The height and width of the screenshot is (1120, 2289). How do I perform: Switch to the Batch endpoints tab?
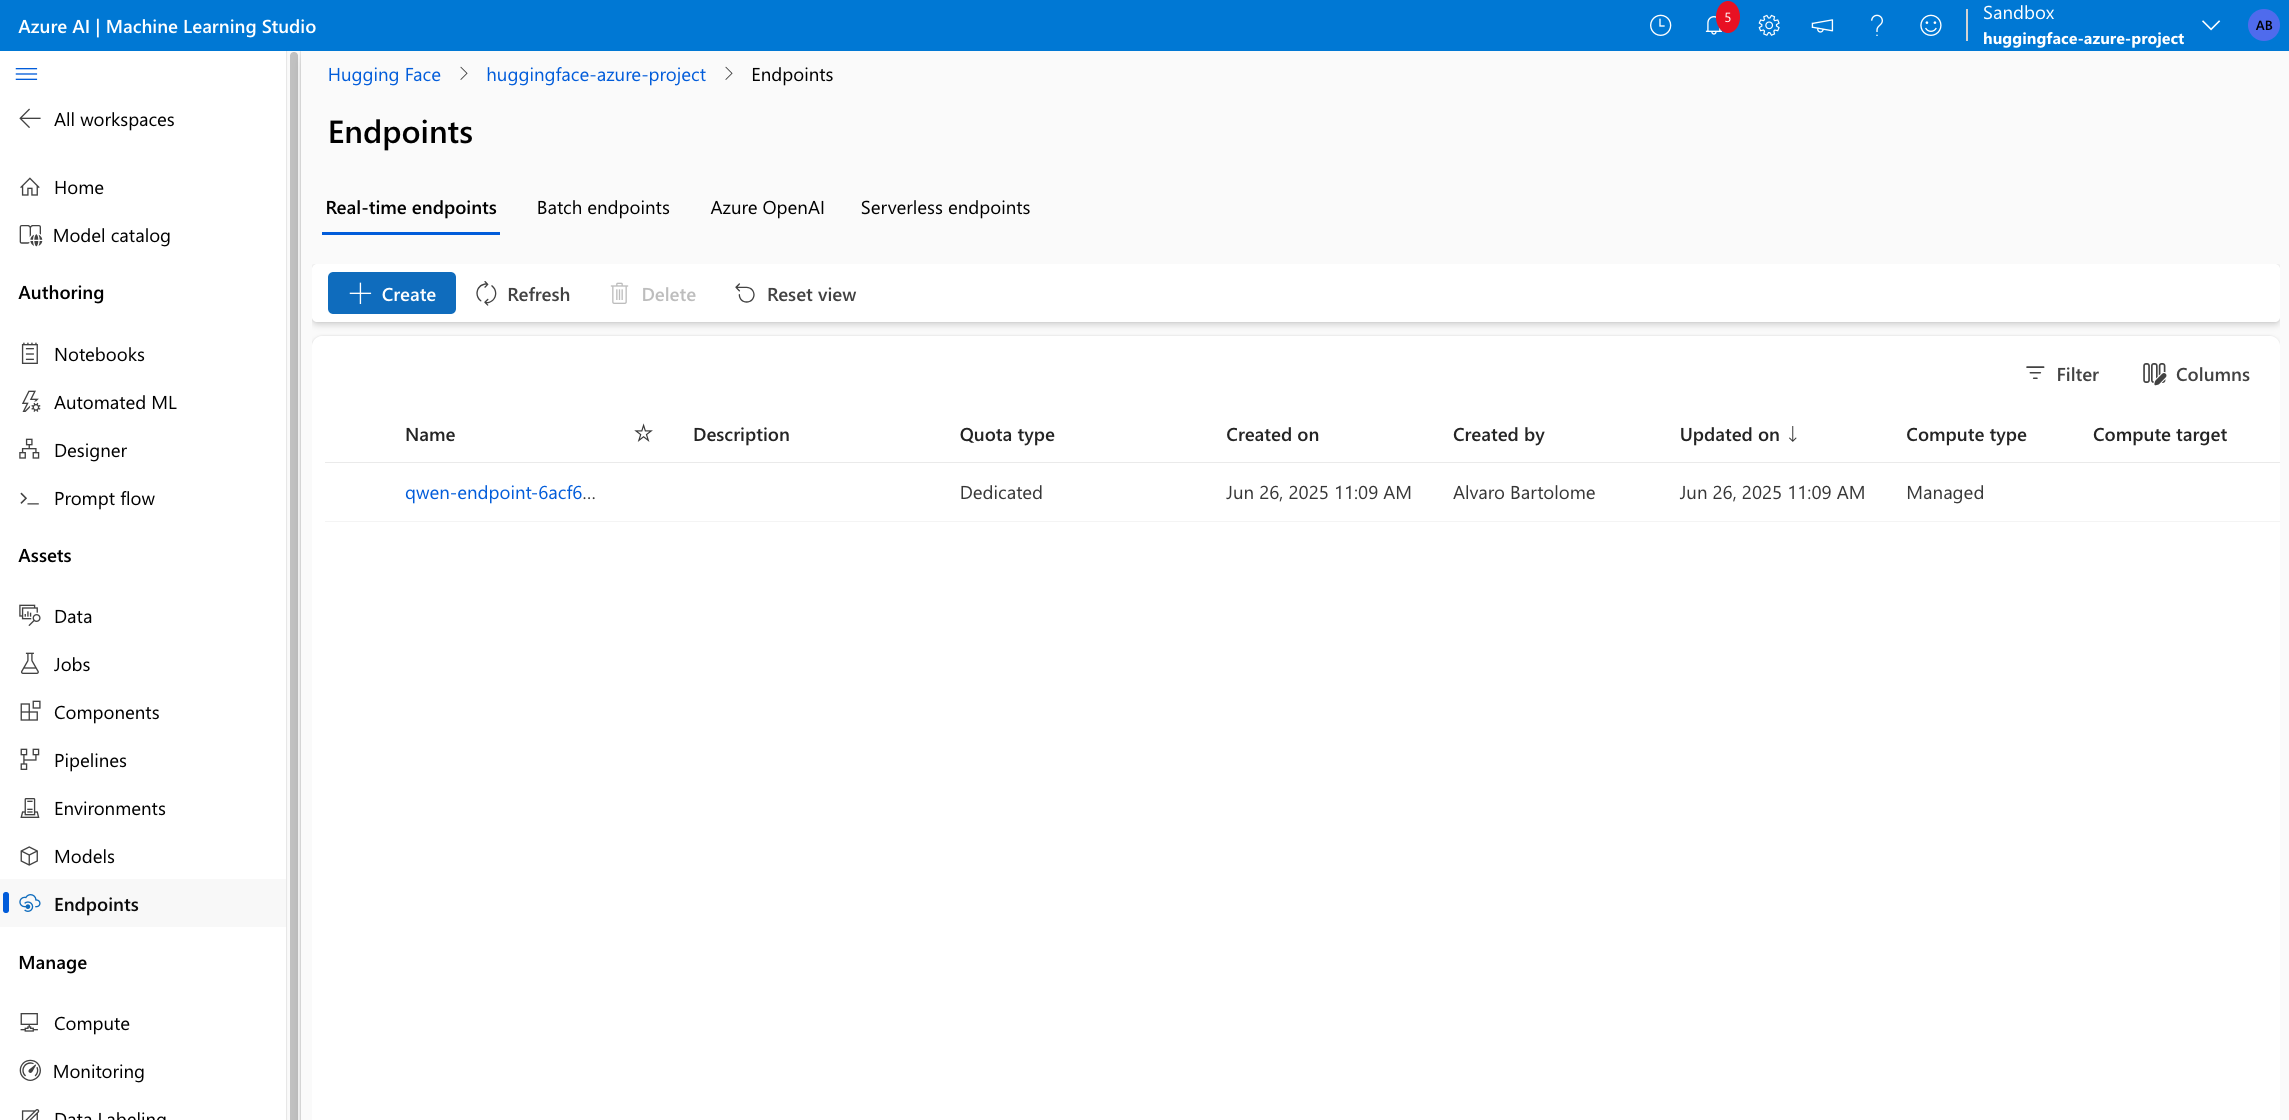[x=603, y=207]
